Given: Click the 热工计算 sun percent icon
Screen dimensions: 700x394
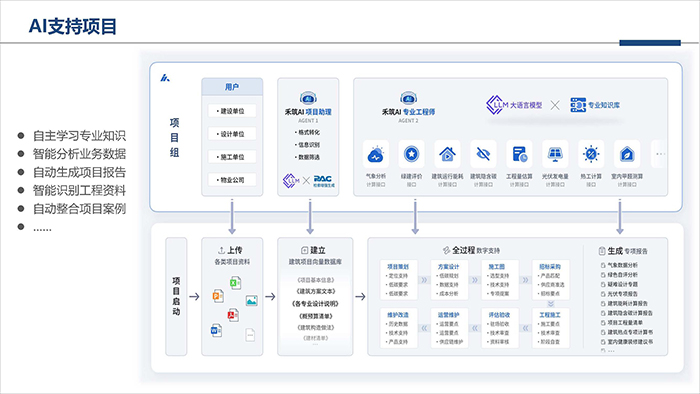Looking at the screenshot, I should click(591, 154).
